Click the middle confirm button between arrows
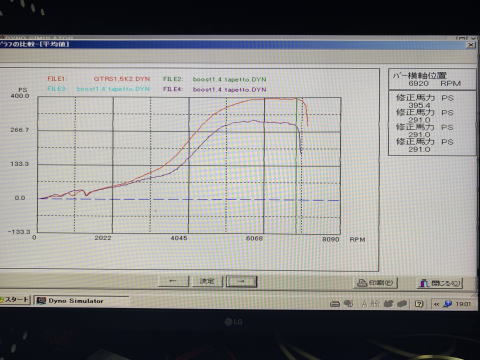The image size is (480, 360). click(x=207, y=281)
